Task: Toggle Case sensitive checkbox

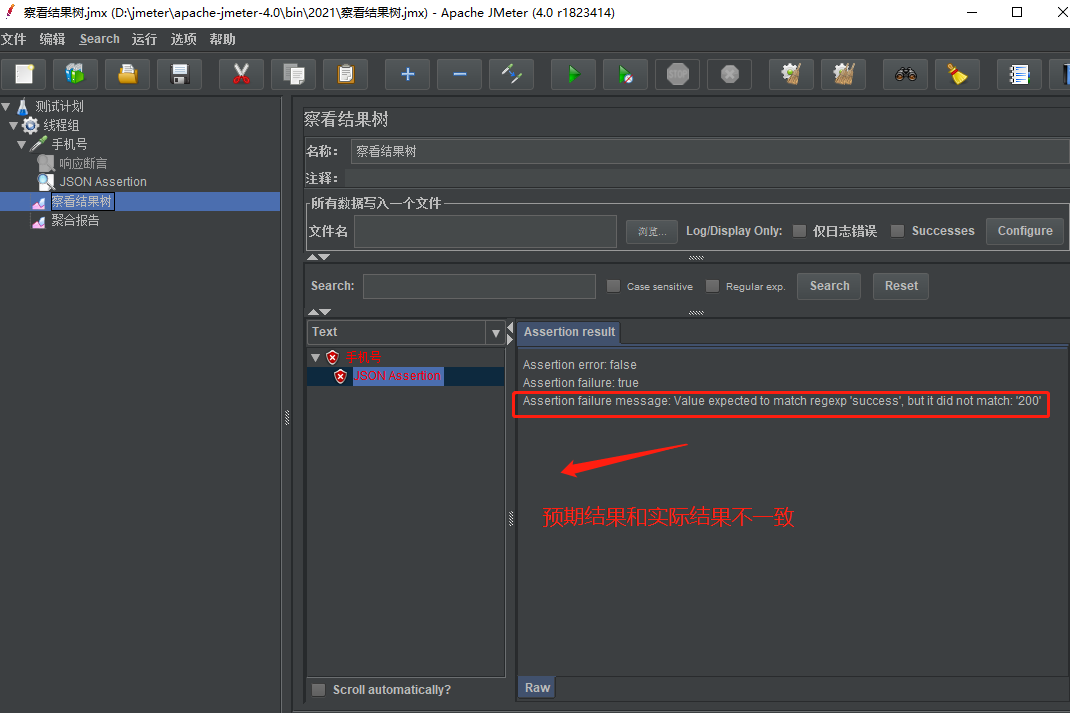Action: click(613, 286)
